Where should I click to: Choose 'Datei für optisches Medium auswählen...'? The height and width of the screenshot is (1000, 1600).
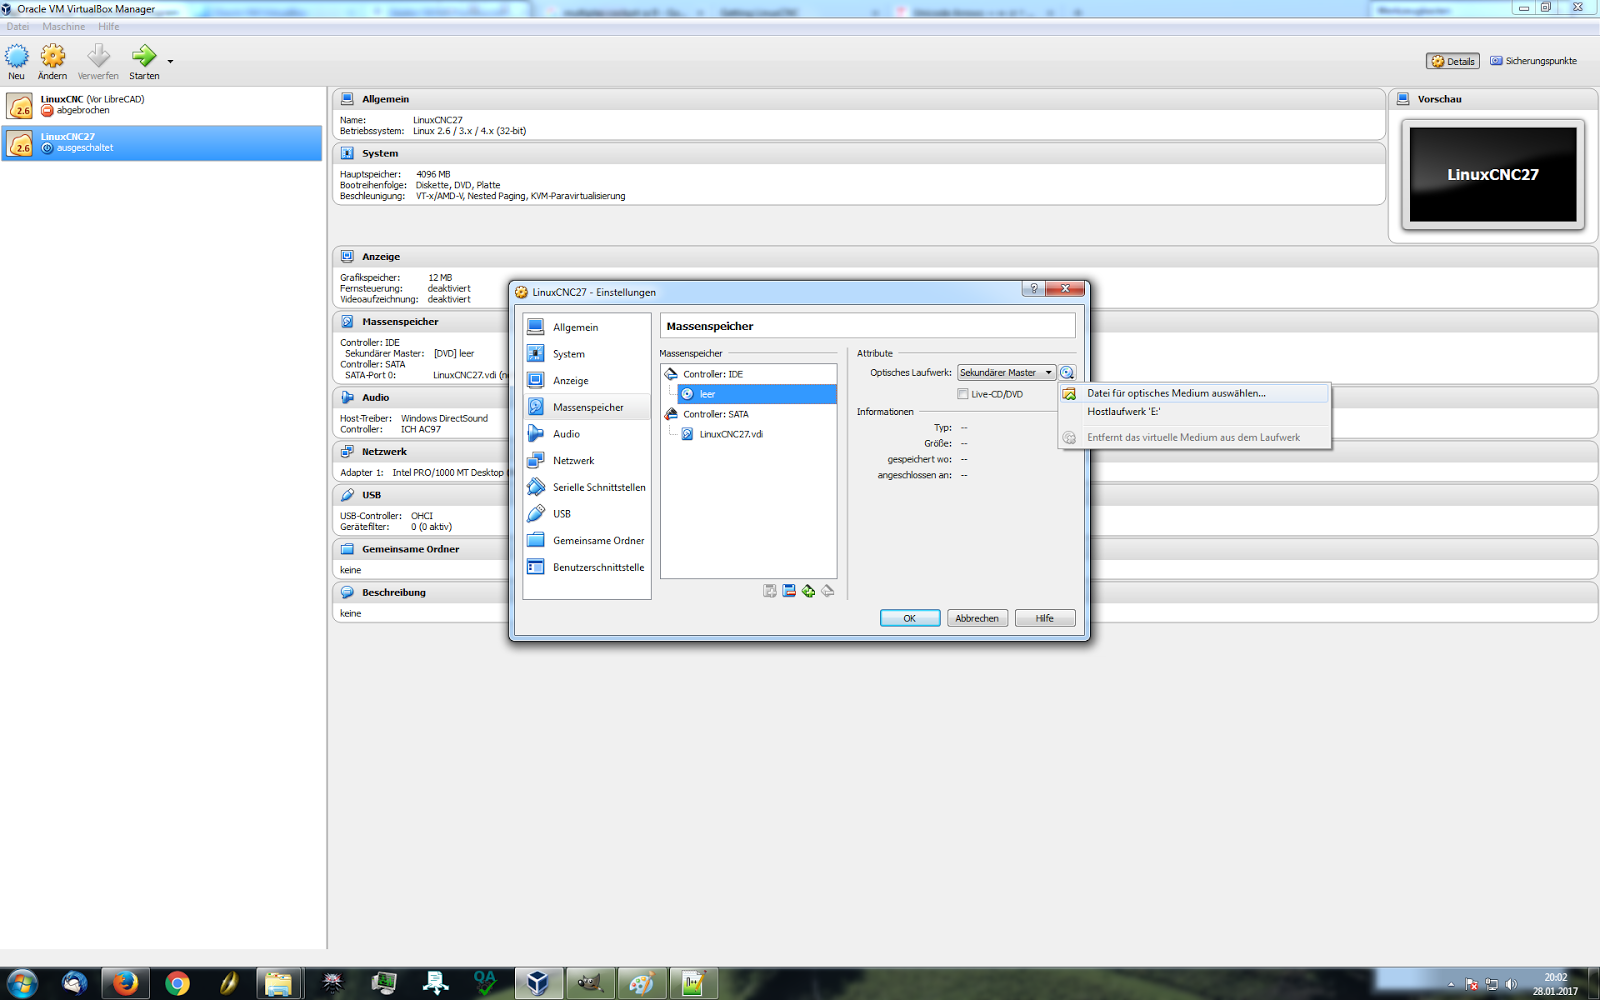coord(1195,394)
